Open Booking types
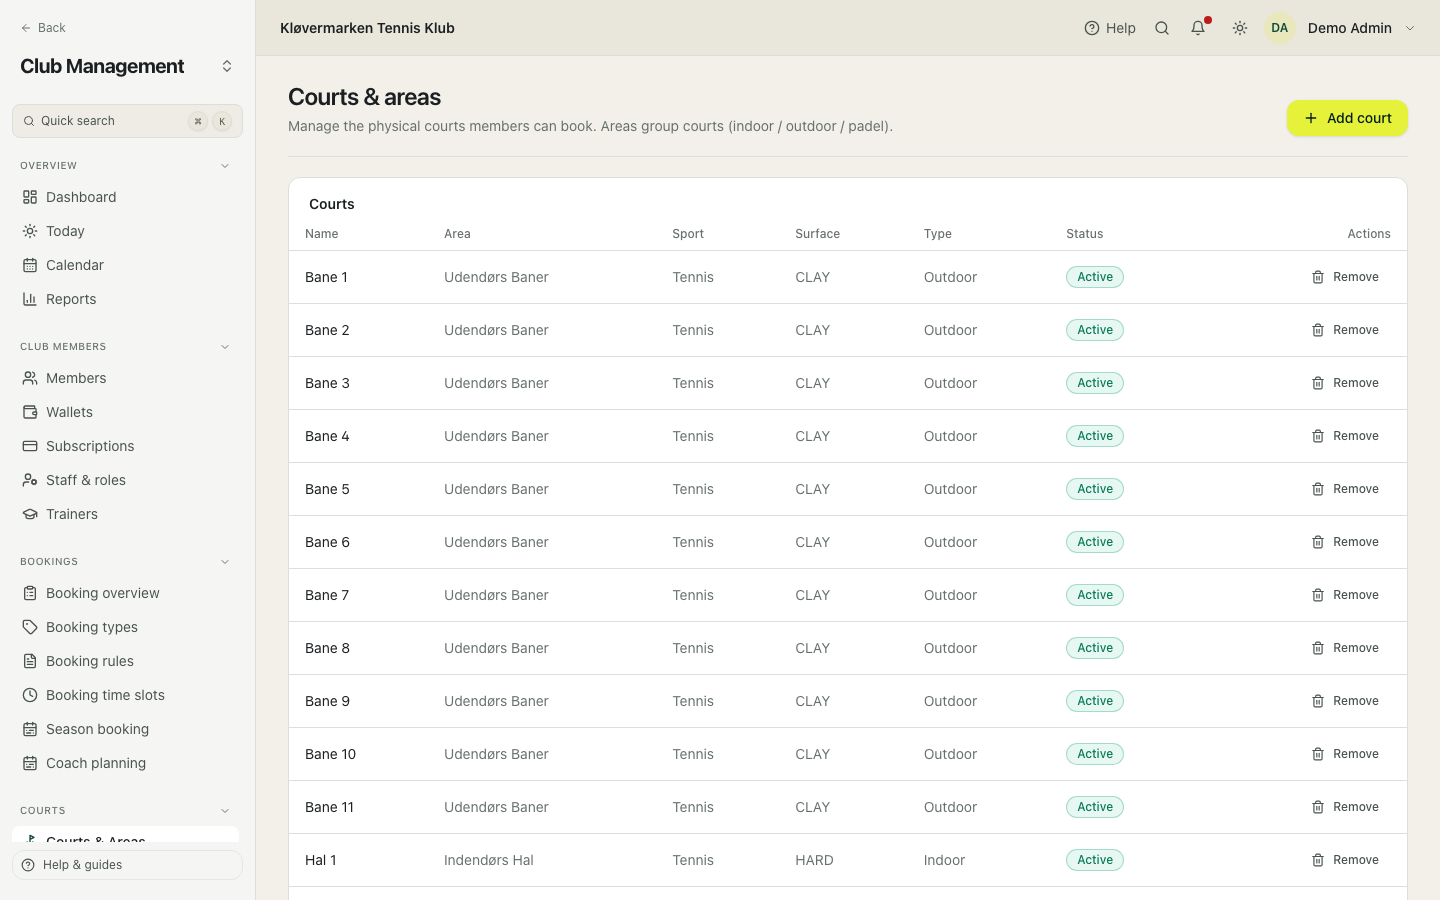 click(127, 627)
